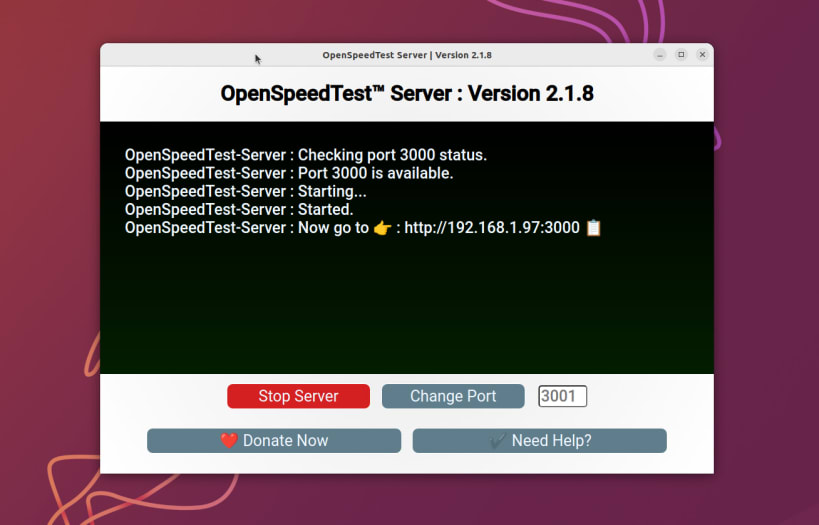Click the http://192.168.1.97:3000 address text

point(492,228)
